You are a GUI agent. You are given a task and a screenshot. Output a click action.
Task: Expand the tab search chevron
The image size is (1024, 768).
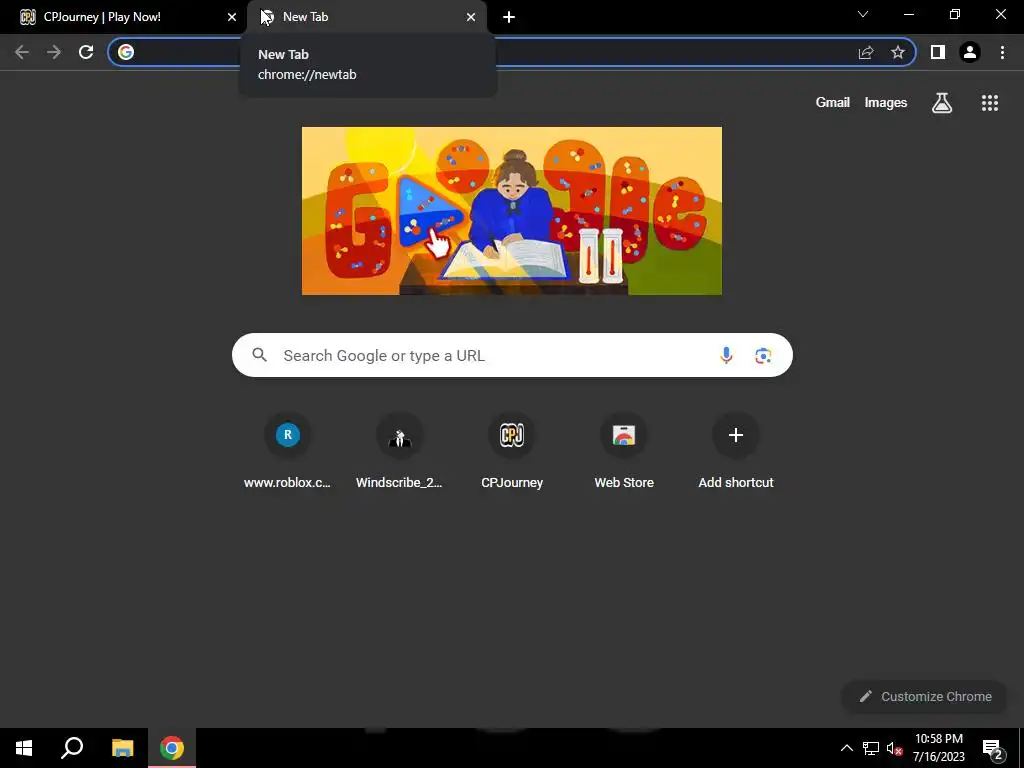pos(863,14)
